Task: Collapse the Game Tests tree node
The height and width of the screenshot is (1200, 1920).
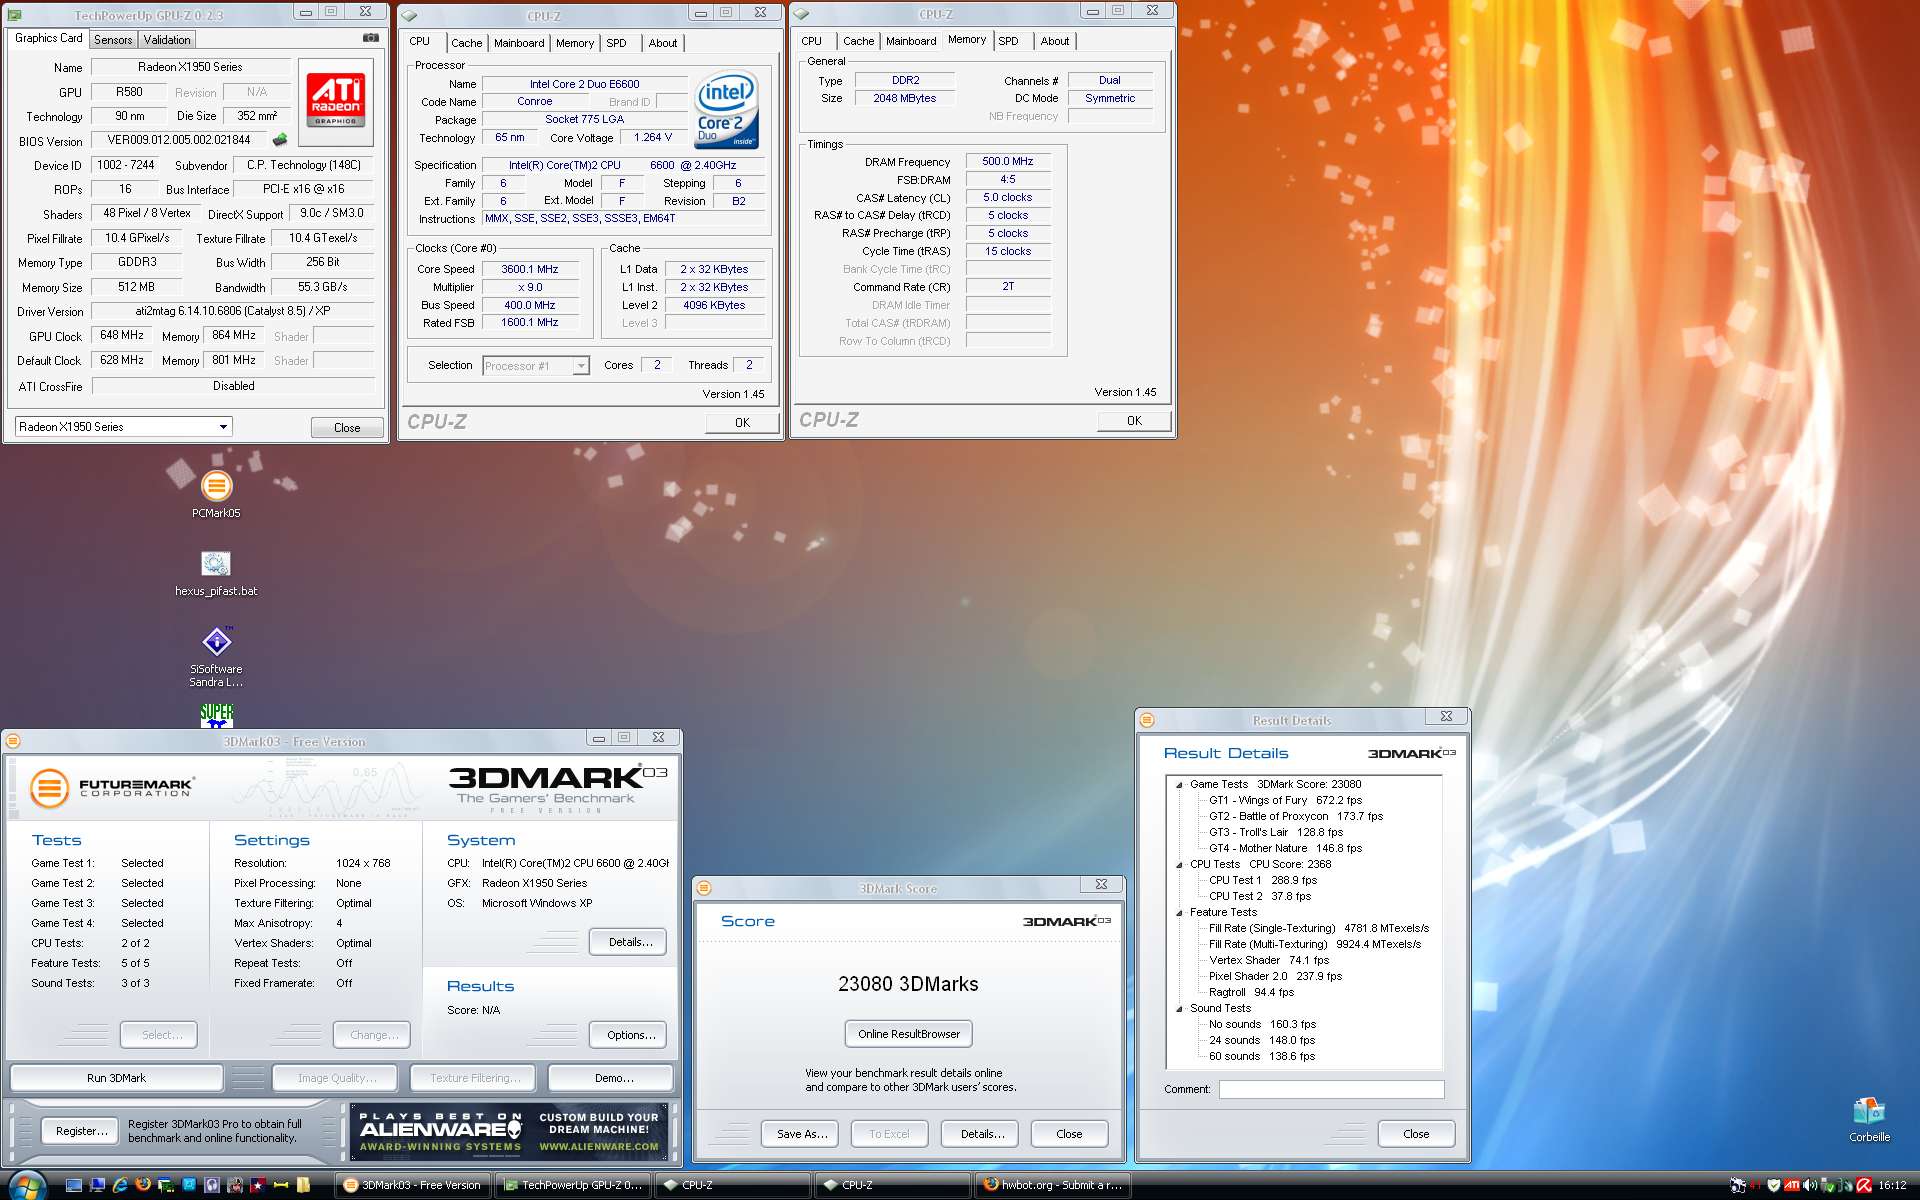Action: click(x=1179, y=785)
